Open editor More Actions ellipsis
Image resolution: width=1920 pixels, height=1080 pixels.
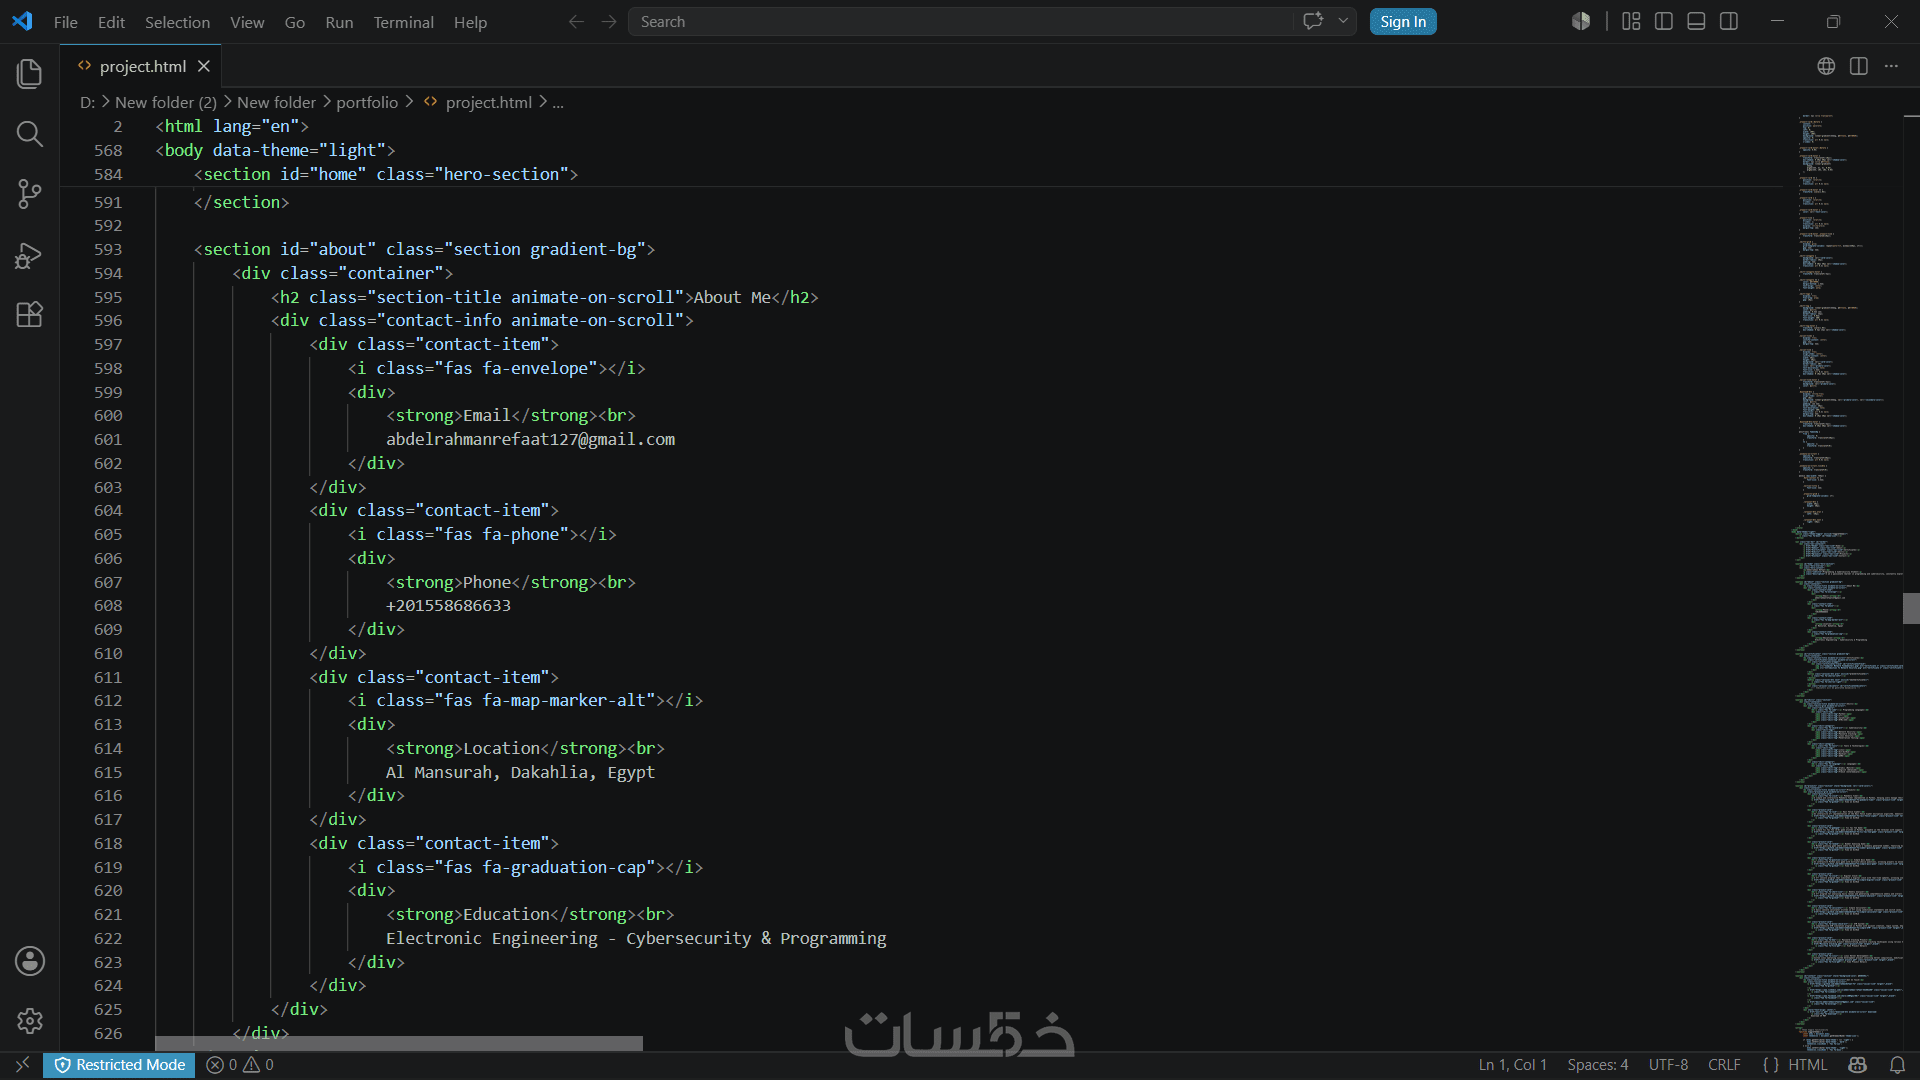click(1891, 66)
